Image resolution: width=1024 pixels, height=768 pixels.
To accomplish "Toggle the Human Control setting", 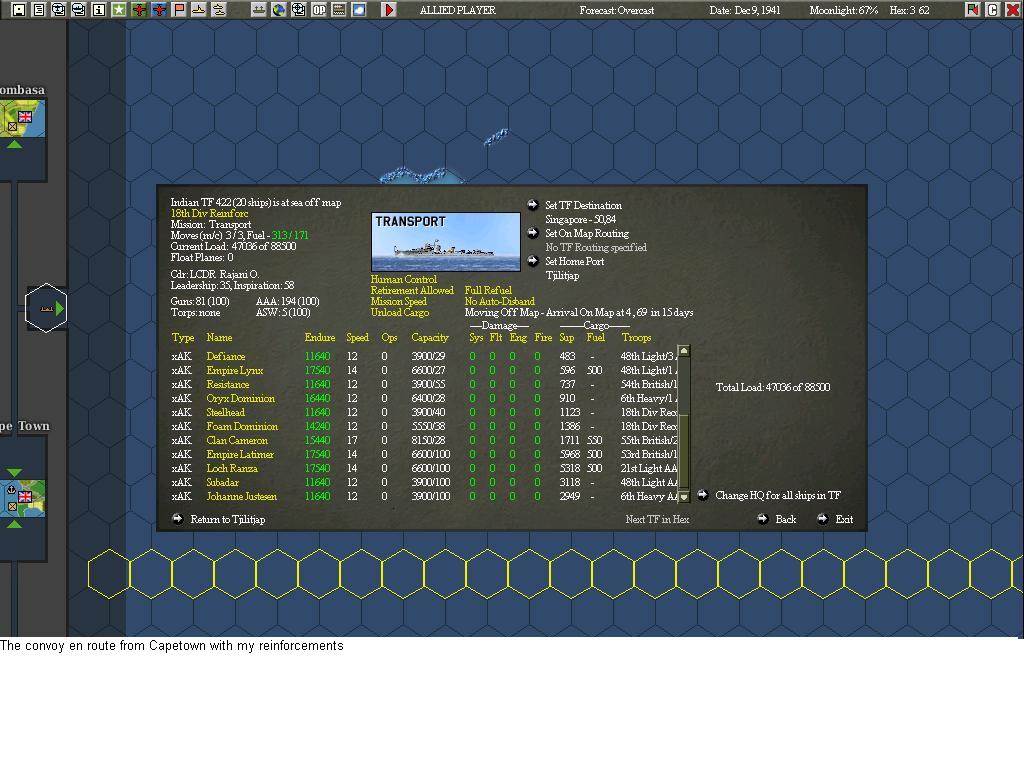I will (404, 280).
